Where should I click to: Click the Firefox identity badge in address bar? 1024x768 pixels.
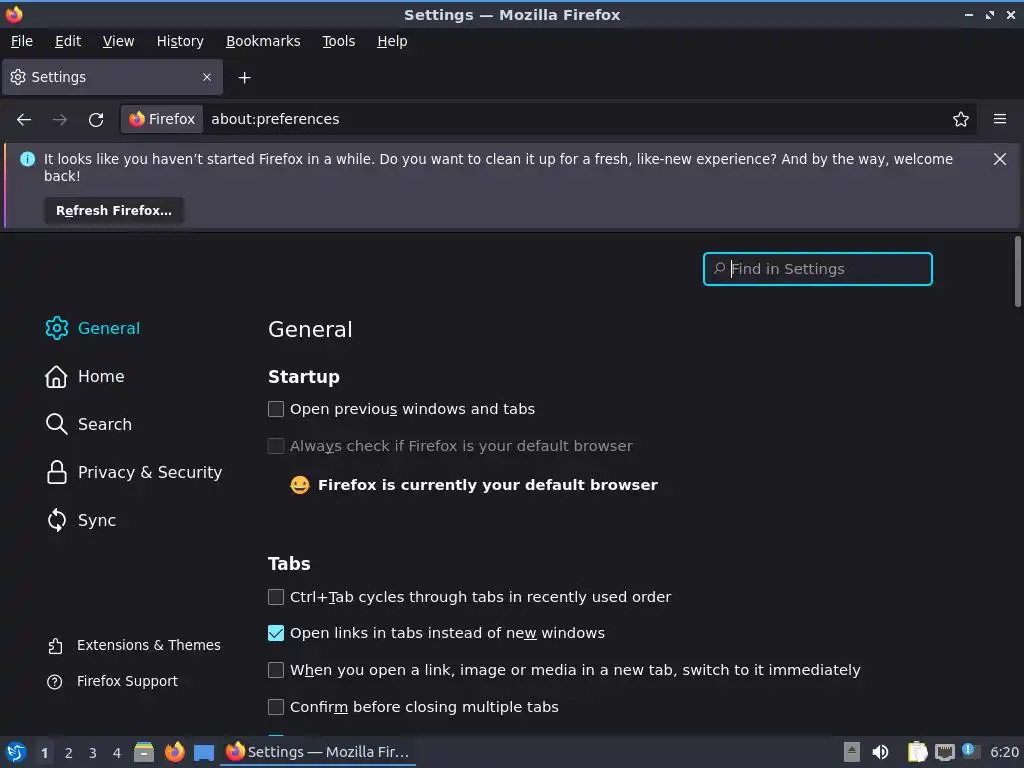point(162,119)
